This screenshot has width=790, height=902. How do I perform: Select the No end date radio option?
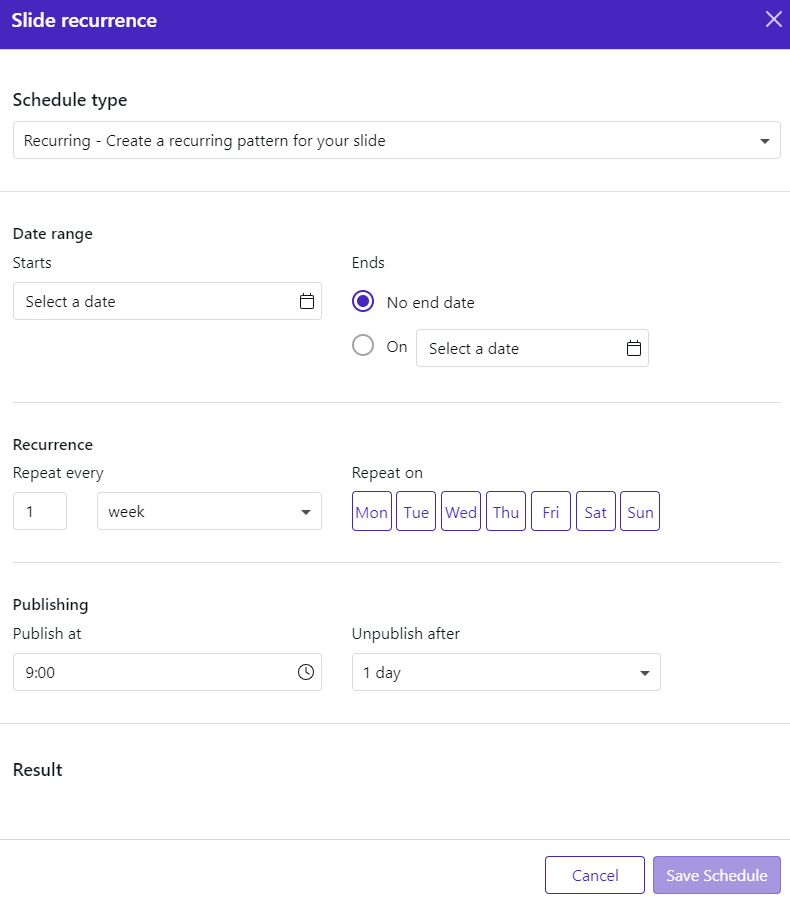tap(363, 301)
